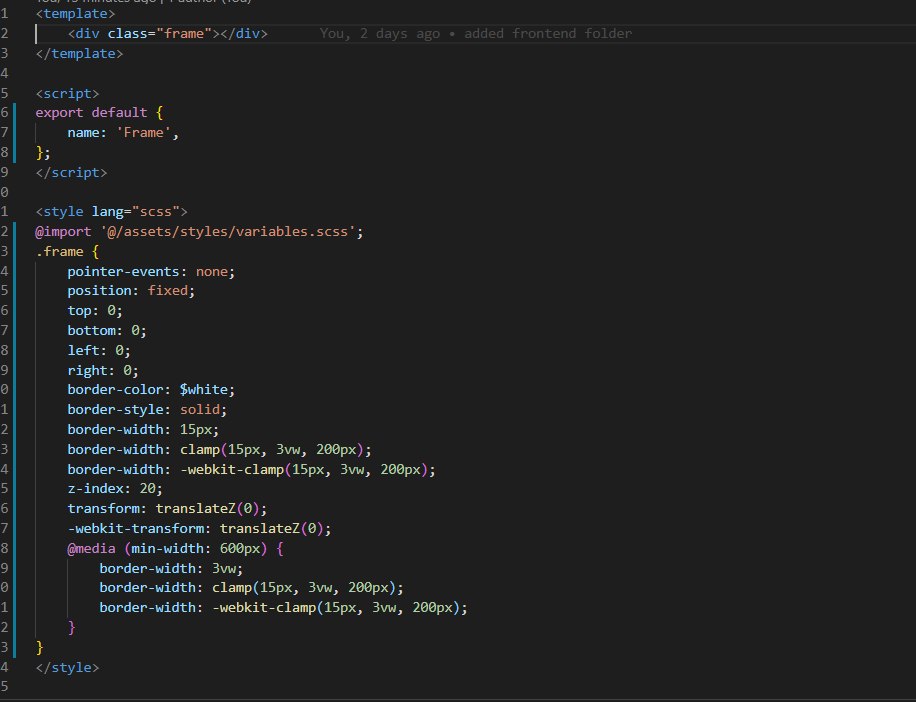Click the @import variables.scss line
The width and height of the screenshot is (916, 702).
[x=199, y=231]
